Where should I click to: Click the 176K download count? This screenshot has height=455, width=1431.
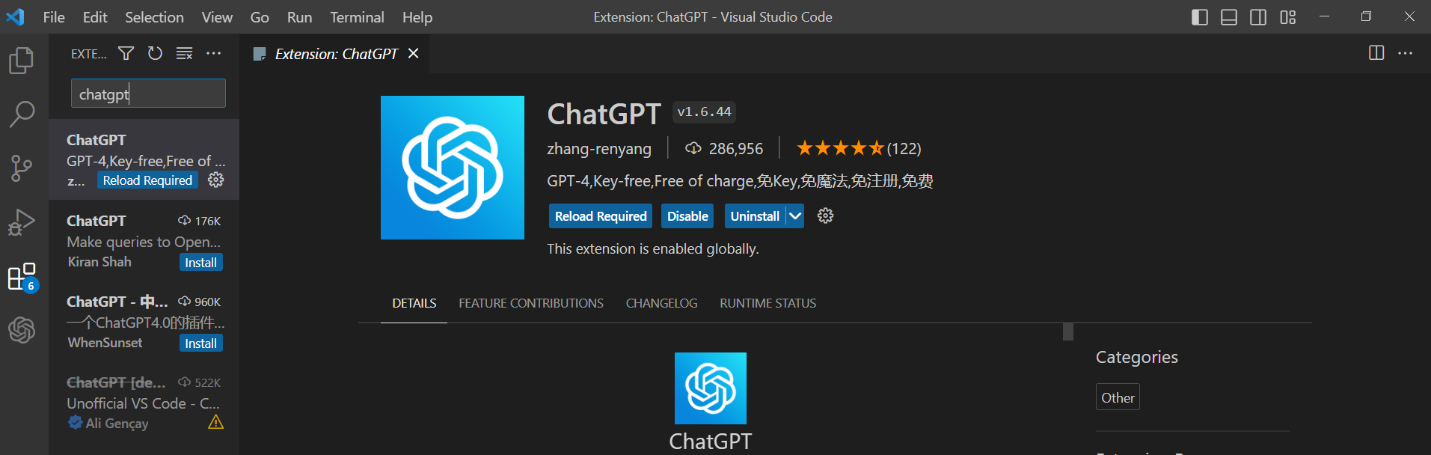click(x=199, y=220)
